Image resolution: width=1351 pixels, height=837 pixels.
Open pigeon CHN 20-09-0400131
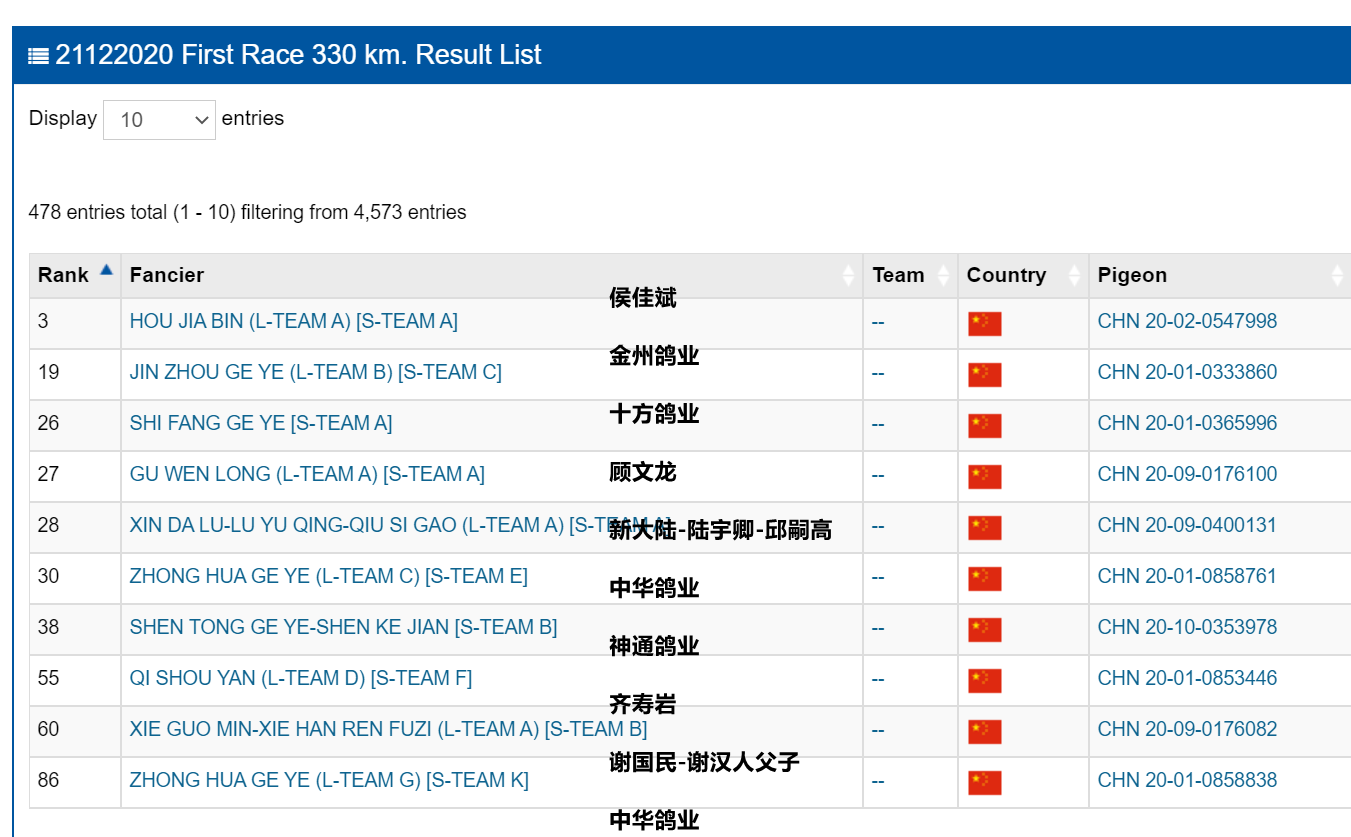click(1187, 525)
